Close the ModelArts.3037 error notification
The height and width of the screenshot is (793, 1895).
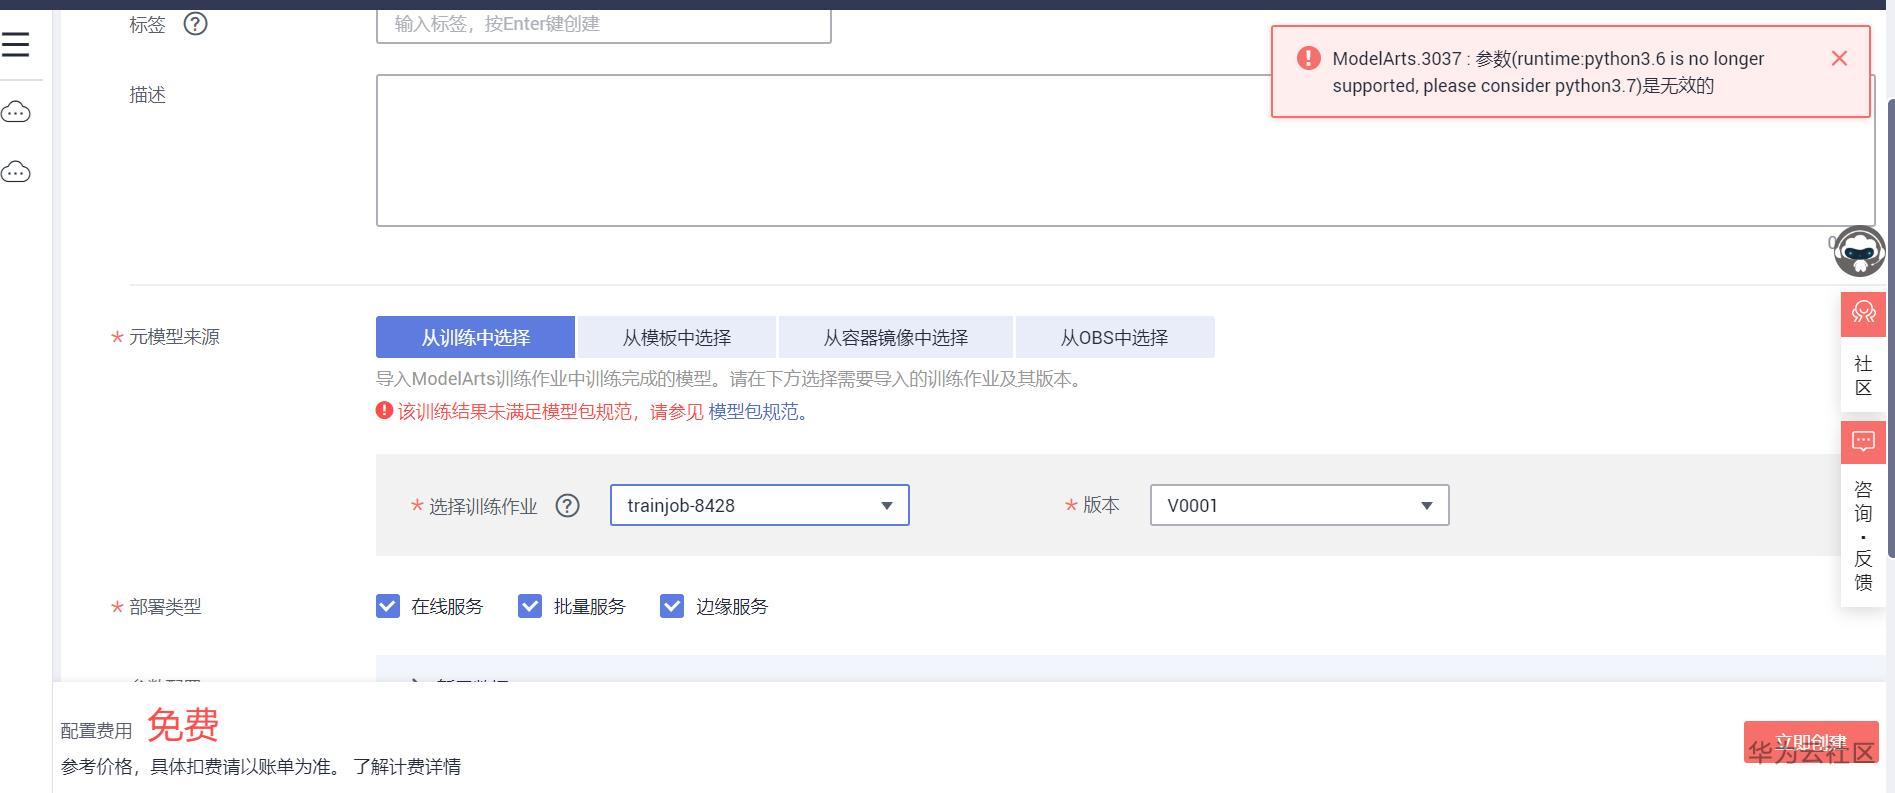click(1839, 58)
